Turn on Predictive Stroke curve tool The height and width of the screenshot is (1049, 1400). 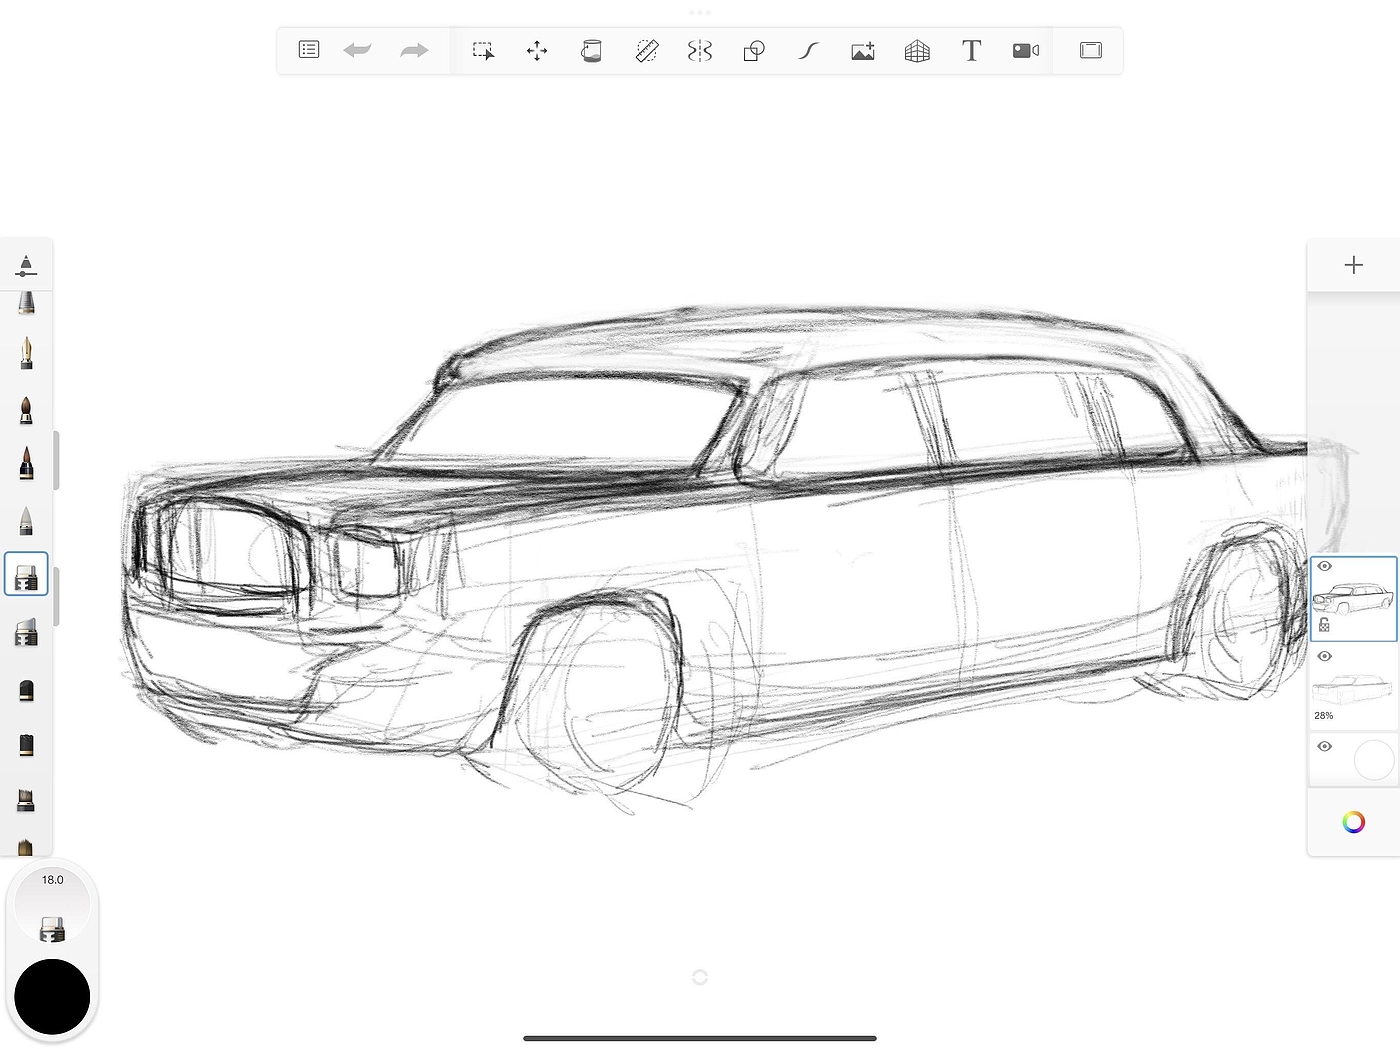808,51
